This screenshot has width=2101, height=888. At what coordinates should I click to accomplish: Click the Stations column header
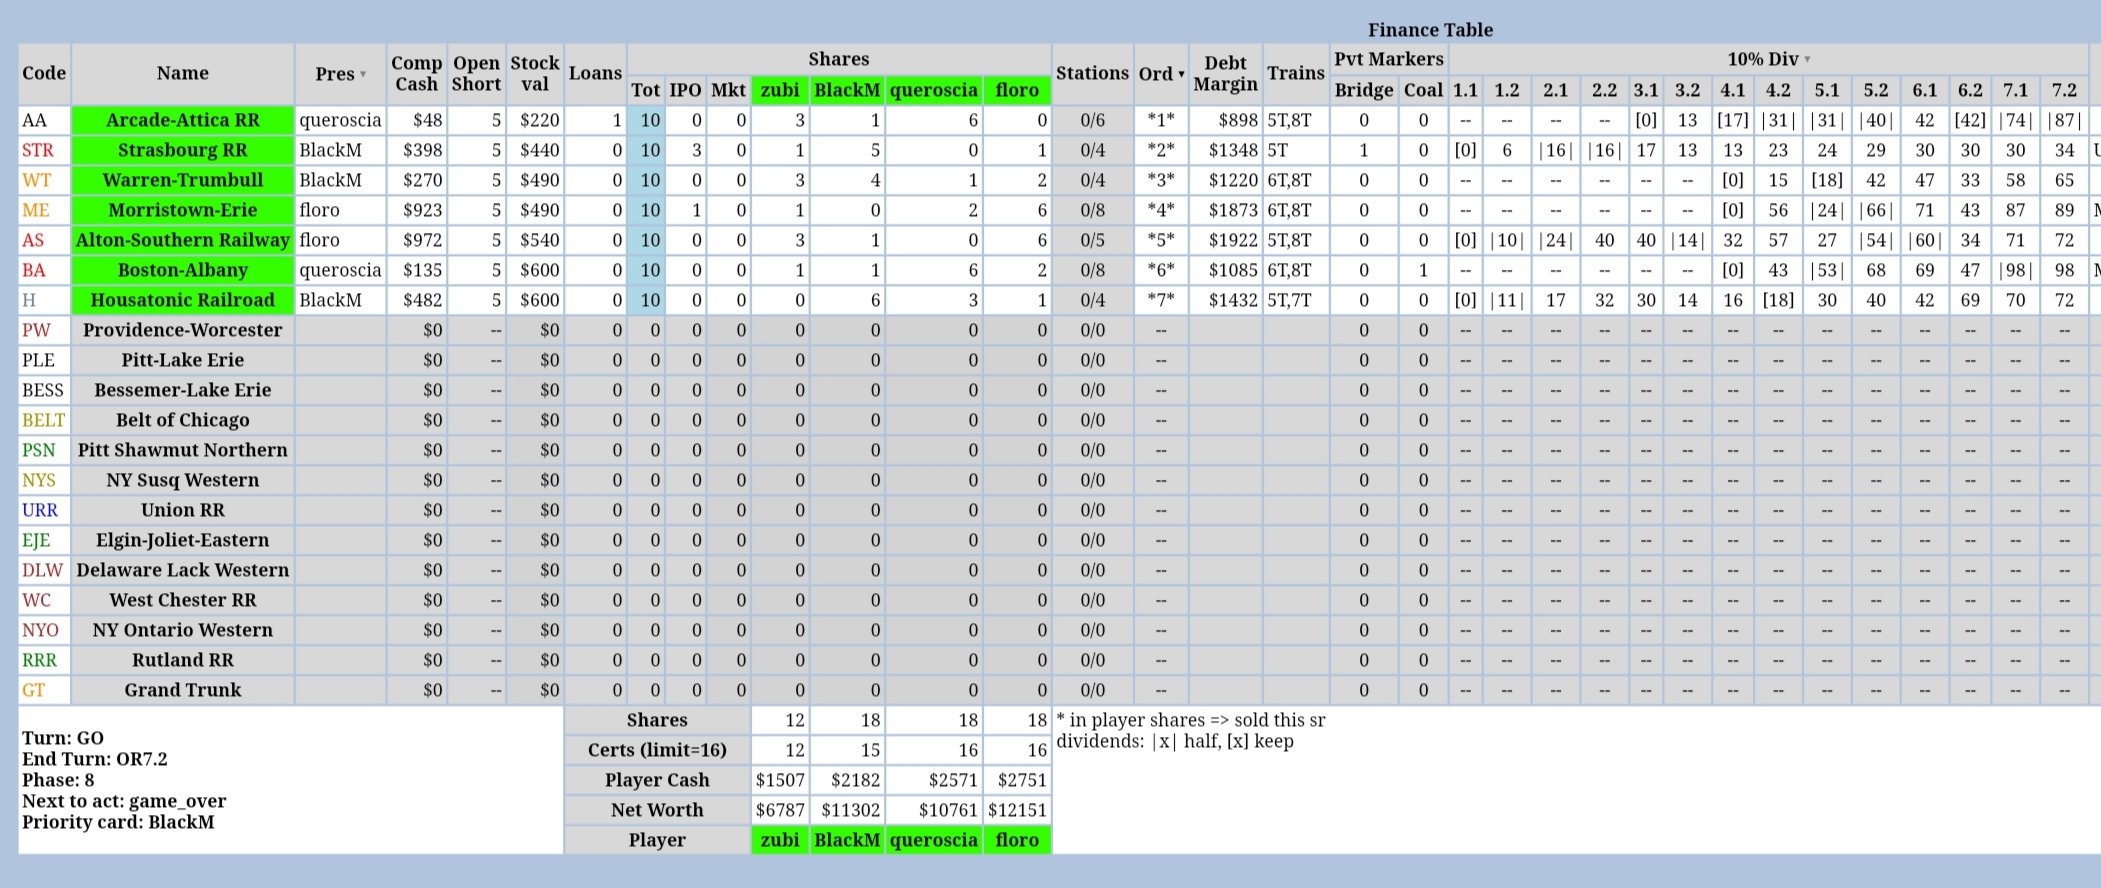[1092, 73]
